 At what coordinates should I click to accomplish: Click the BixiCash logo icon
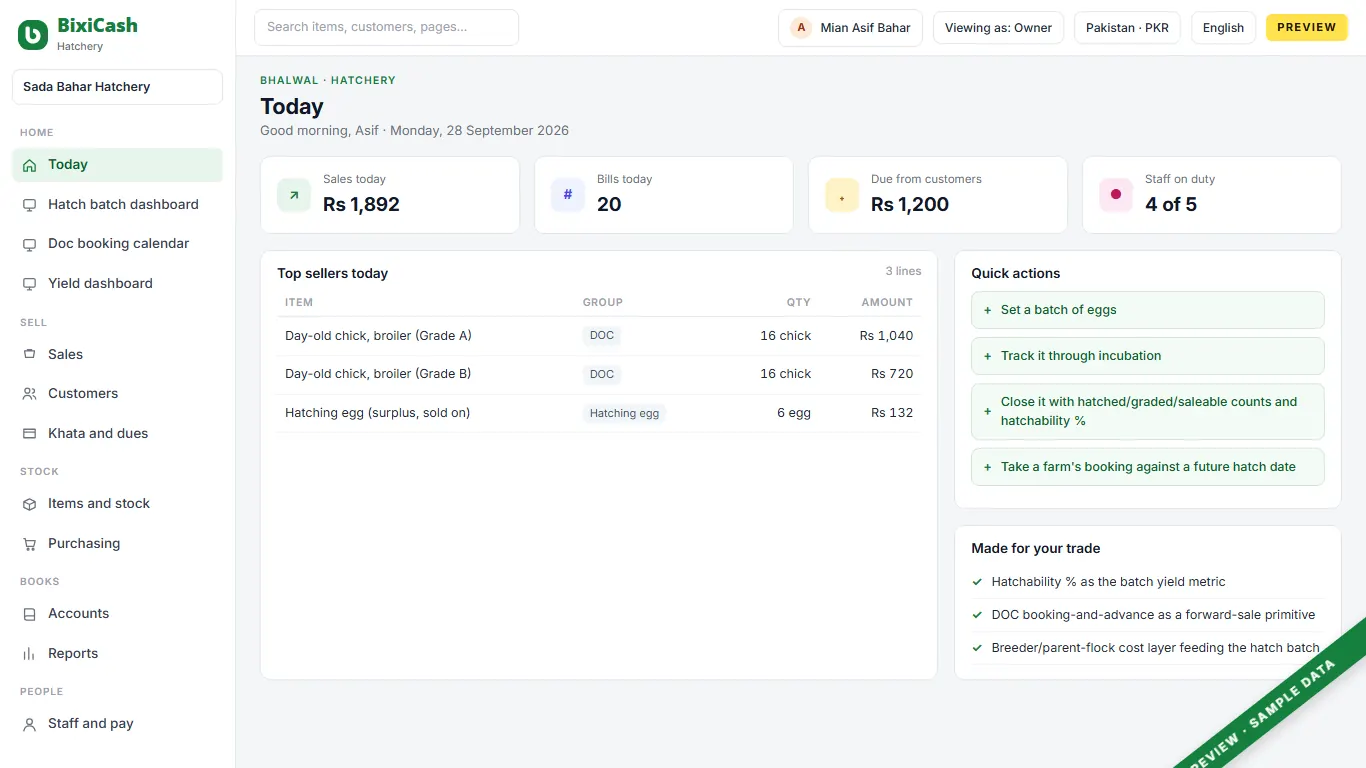click(x=33, y=35)
